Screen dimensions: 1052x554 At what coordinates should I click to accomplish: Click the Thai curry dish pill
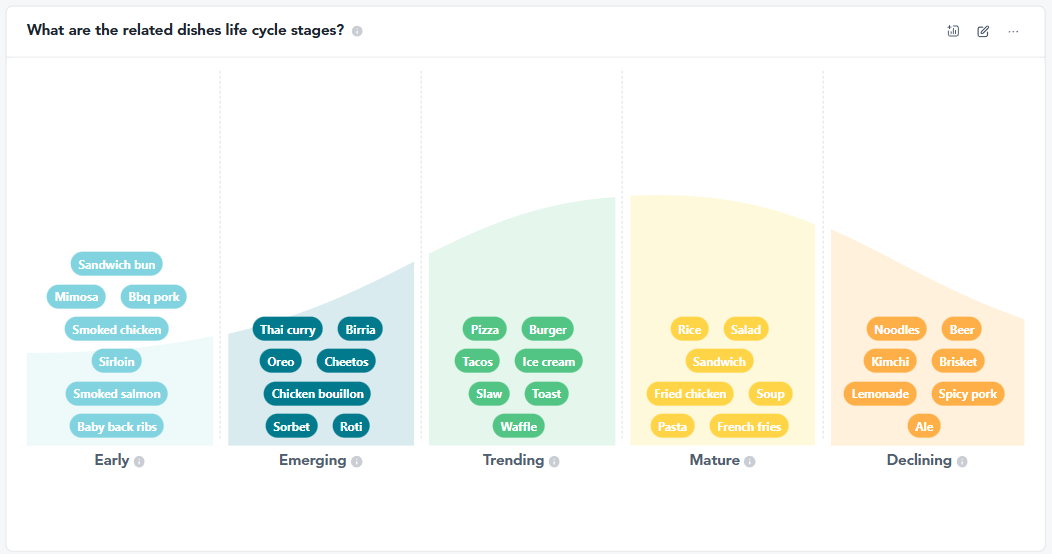click(287, 329)
